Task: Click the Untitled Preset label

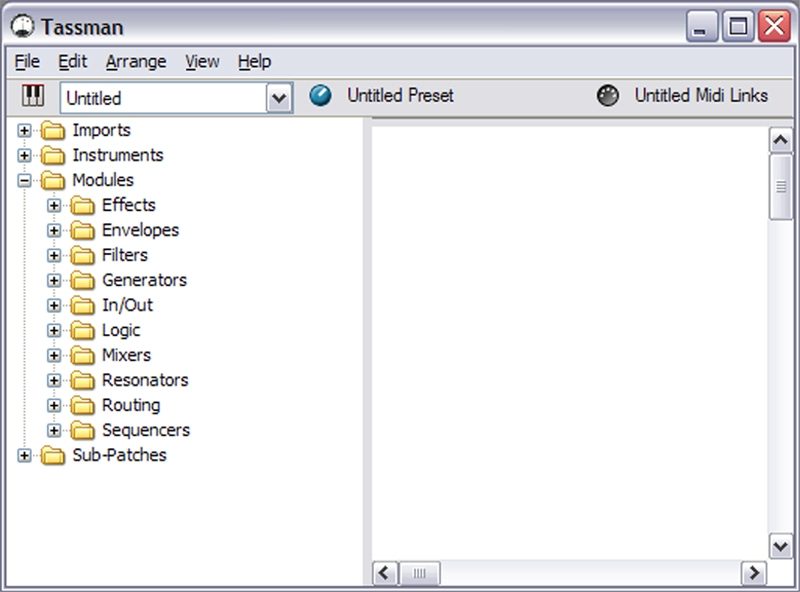Action: point(401,95)
